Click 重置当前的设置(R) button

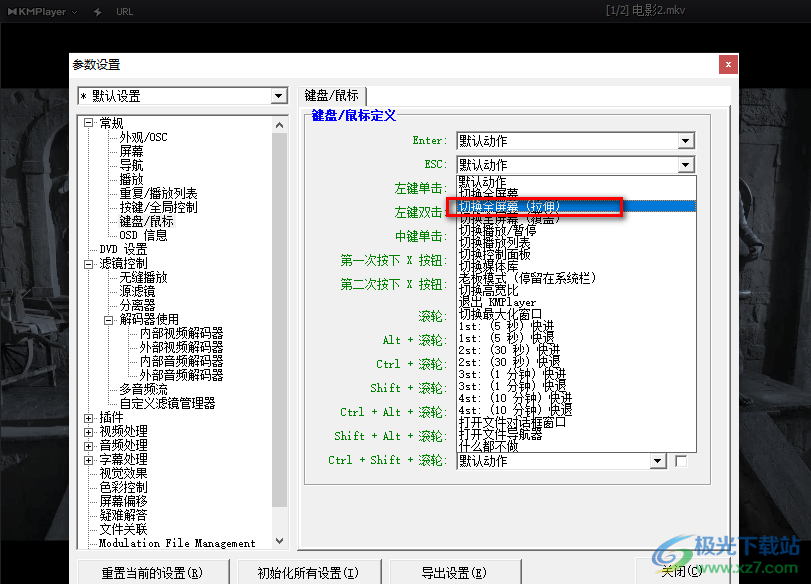pos(153,572)
